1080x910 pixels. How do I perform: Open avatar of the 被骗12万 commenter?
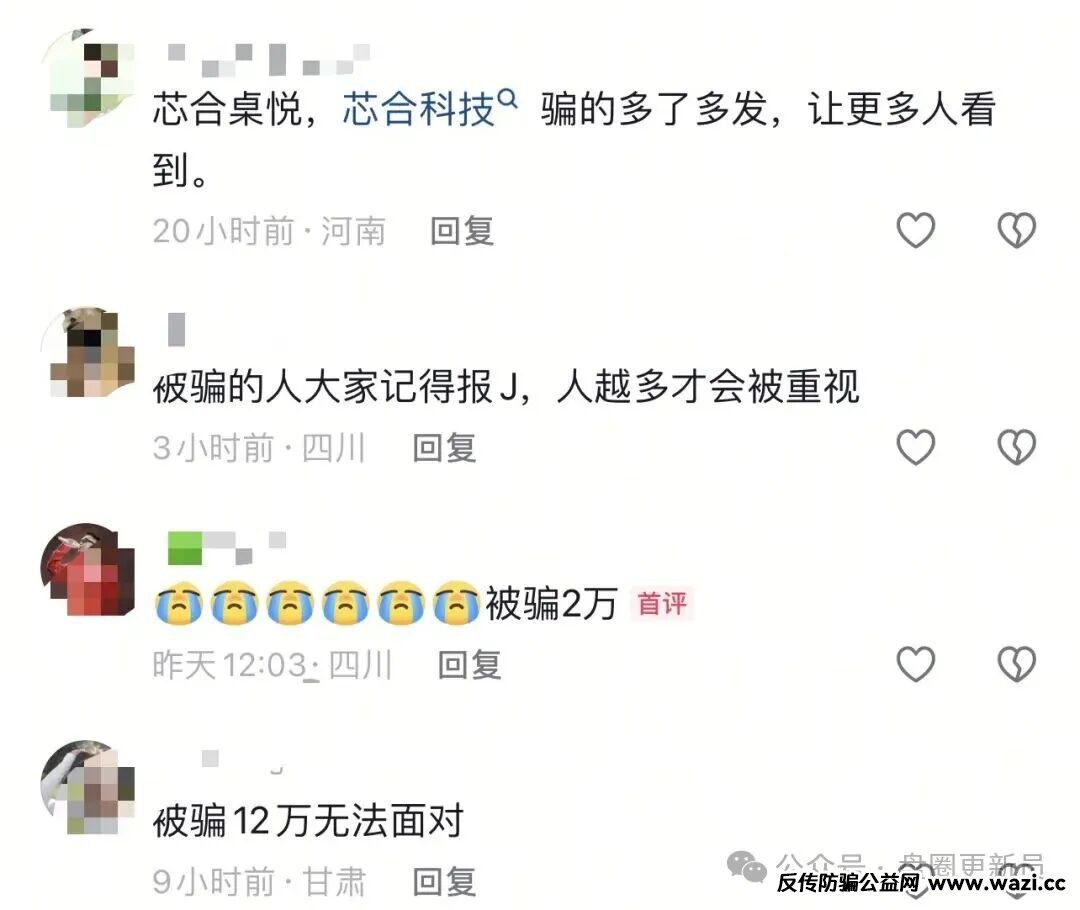tap(87, 787)
